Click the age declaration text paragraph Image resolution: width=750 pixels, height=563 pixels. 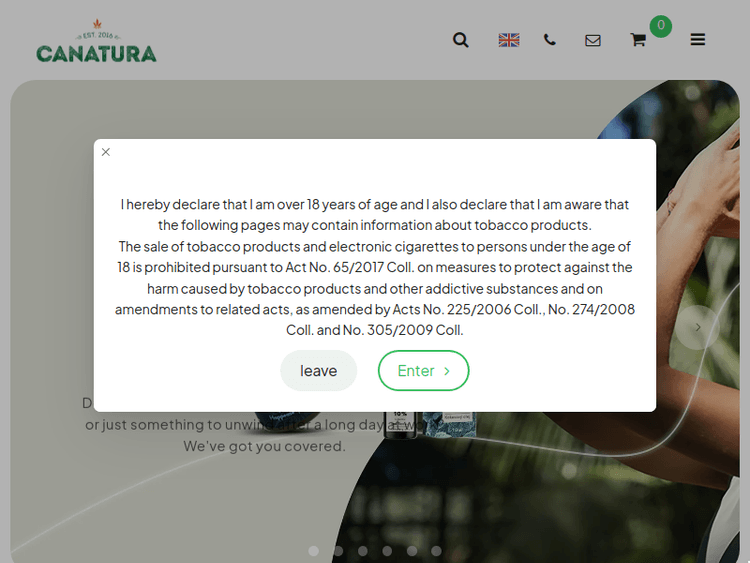[x=374, y=267]
